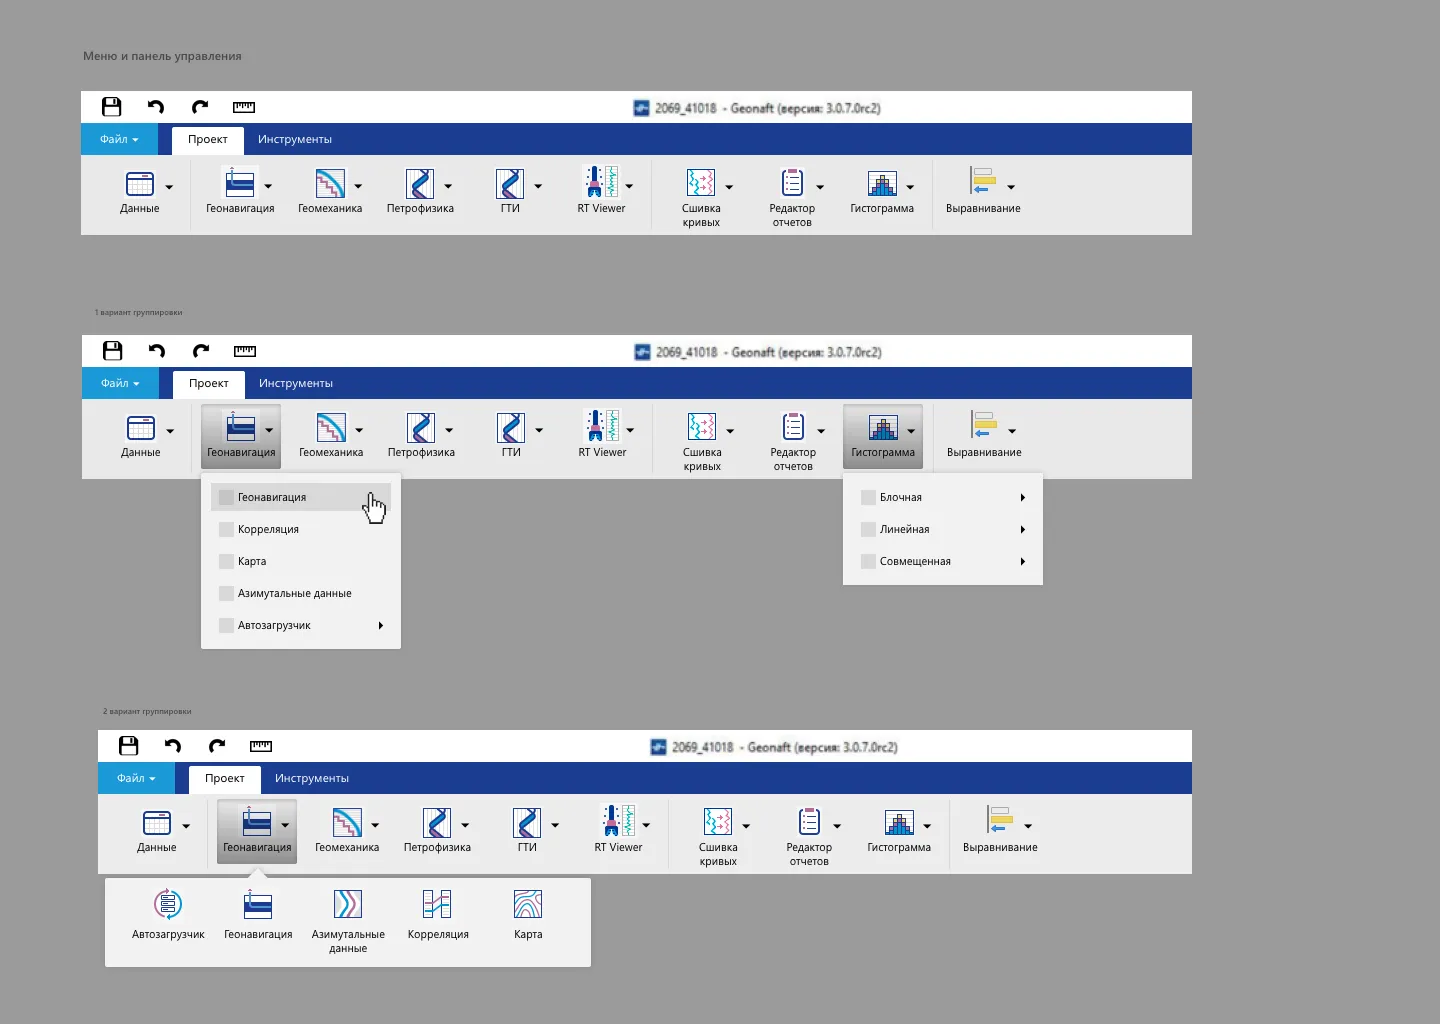Click highlighted Гистограмма button in variant 1 panel
This screenshot has height=1024, width=1440.
pos(883,435)
